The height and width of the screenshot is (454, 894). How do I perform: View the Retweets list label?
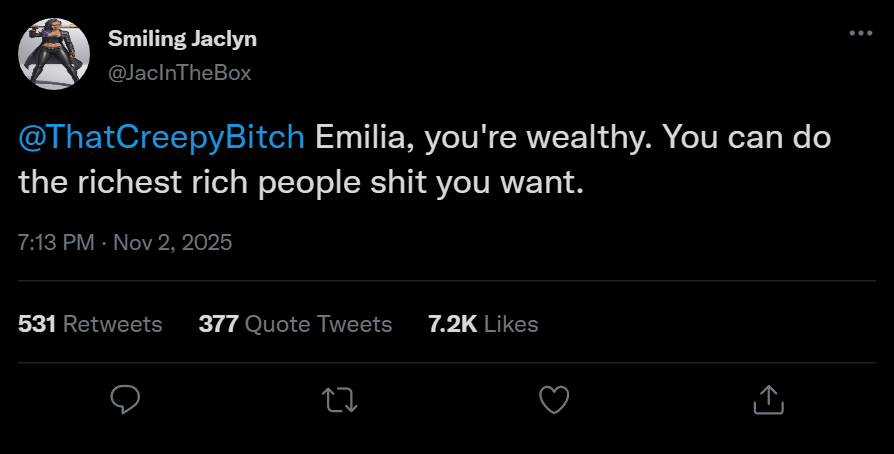[112, 324]
